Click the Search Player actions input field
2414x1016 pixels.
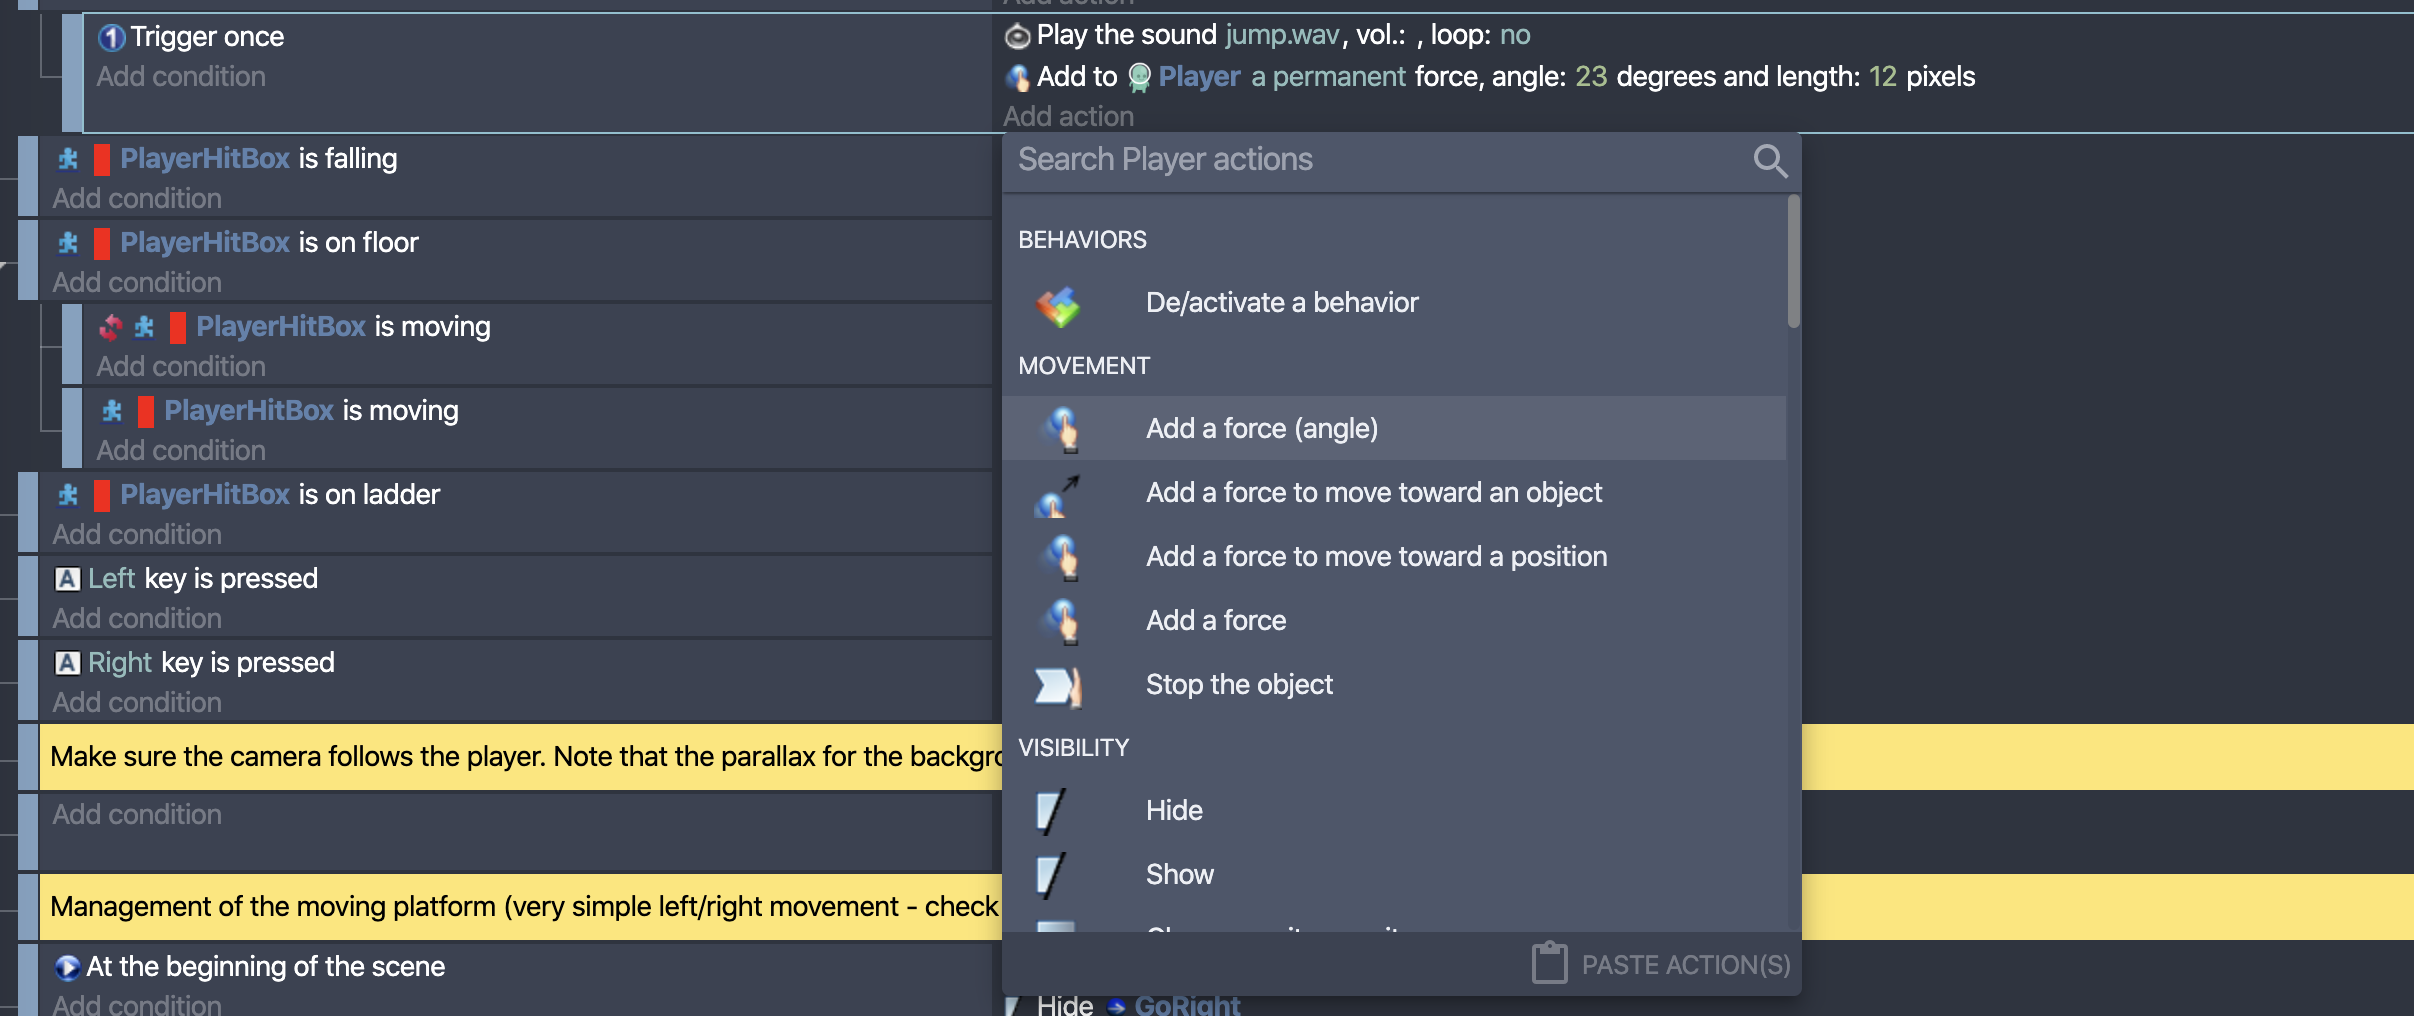click(x=1300, y=159)
